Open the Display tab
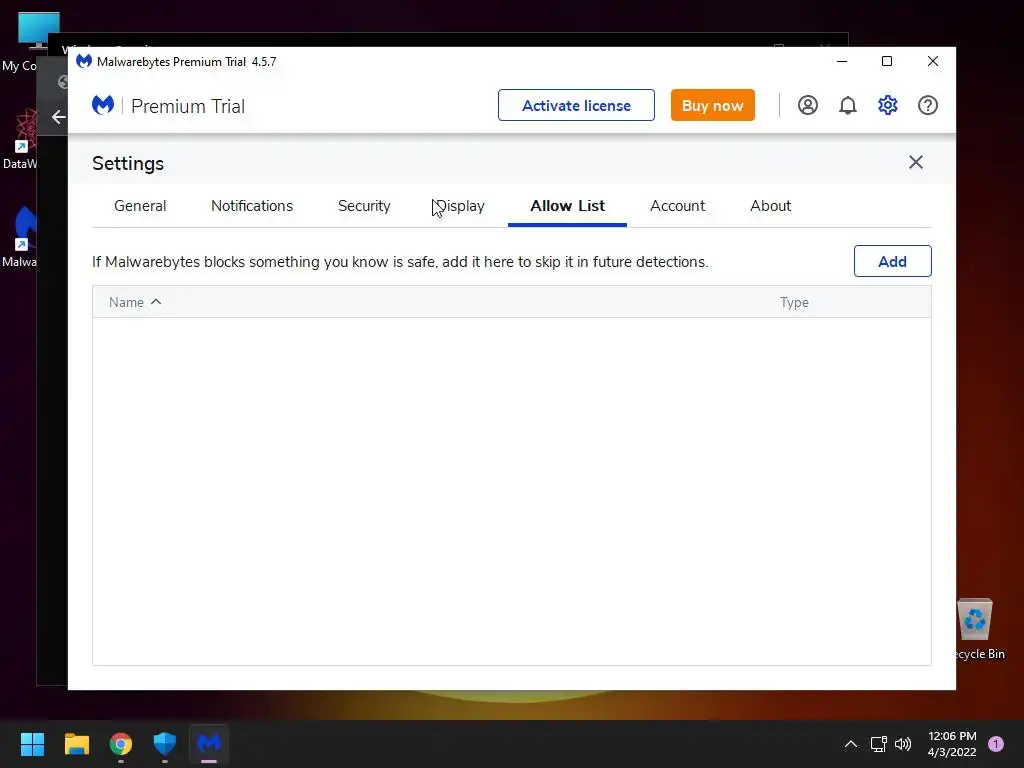The height and width of the screenshot is (768, 1024). [460, 206]
